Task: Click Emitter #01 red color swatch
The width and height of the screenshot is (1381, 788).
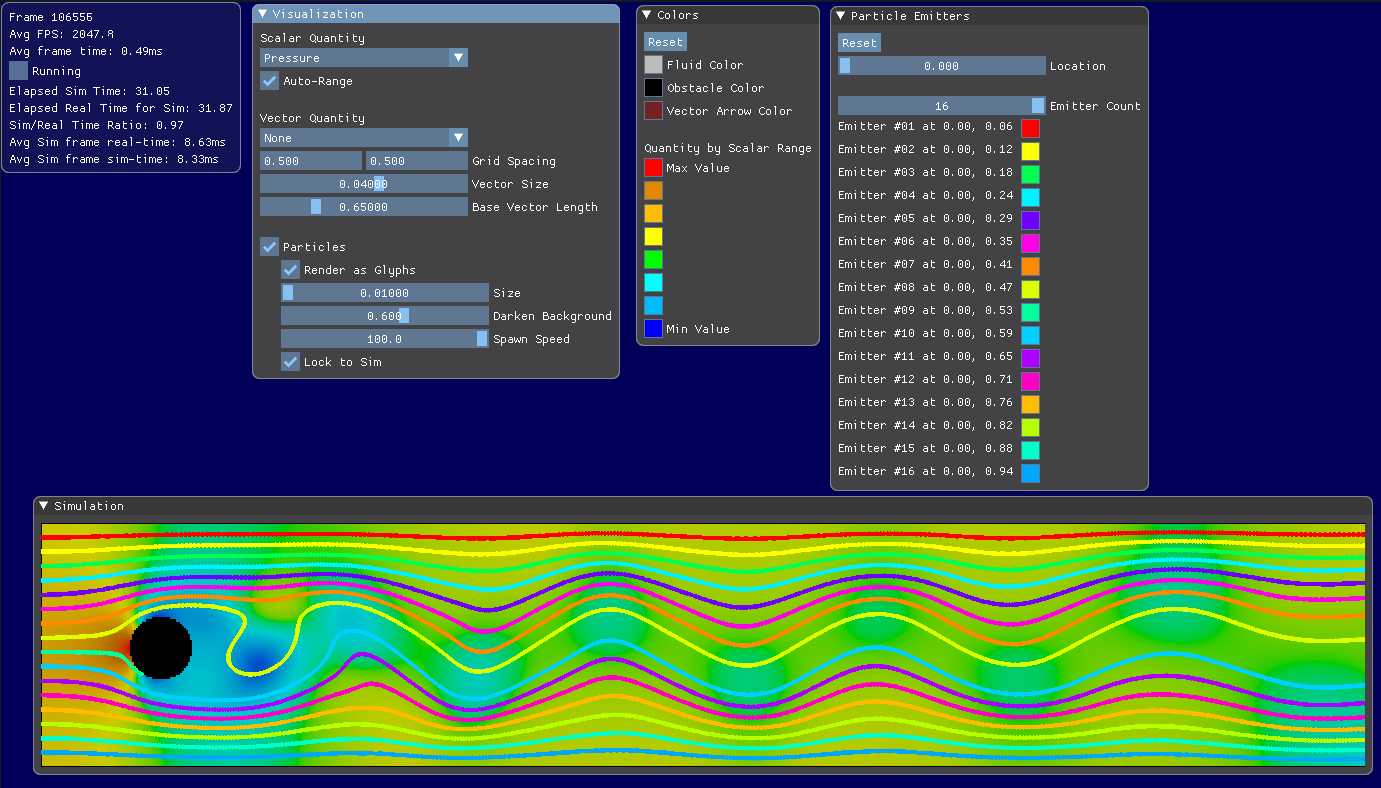Action: coord(1030,129)
